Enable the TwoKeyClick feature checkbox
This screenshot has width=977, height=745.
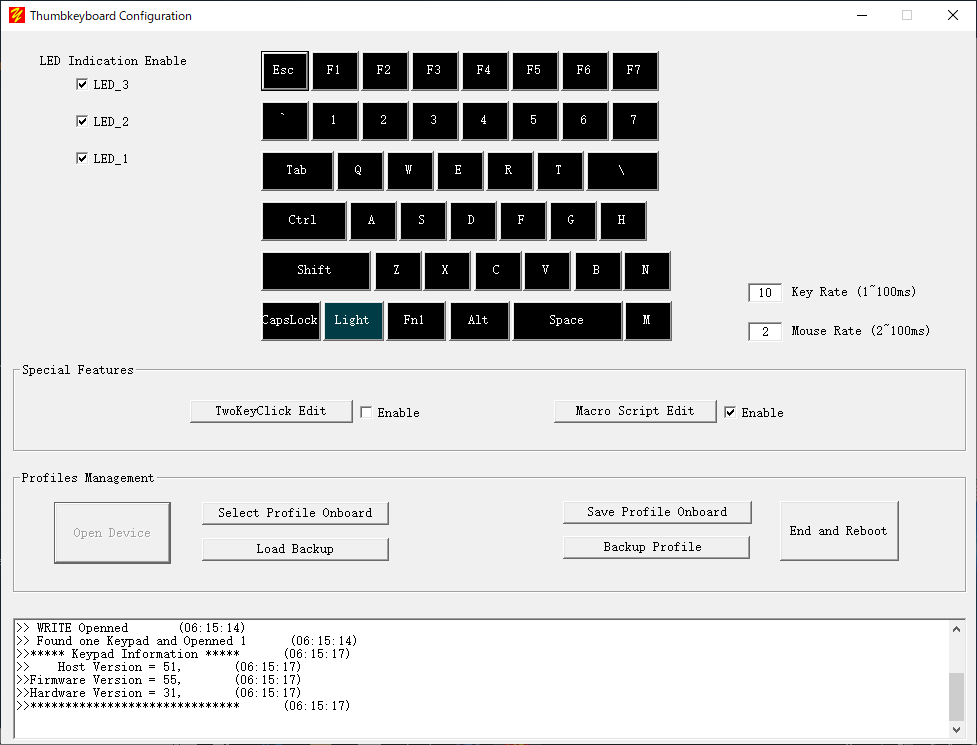pos(366,412)
